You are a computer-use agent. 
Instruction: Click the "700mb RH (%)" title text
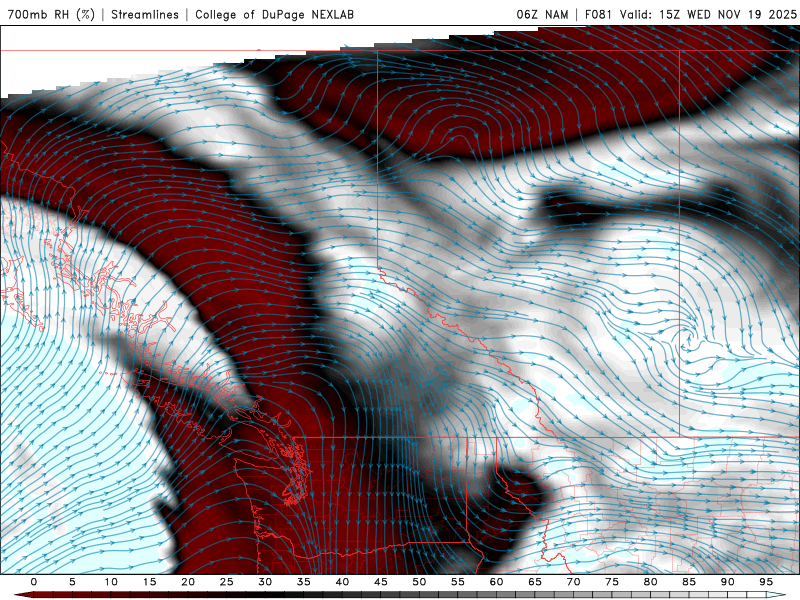[x=51, y=14]
